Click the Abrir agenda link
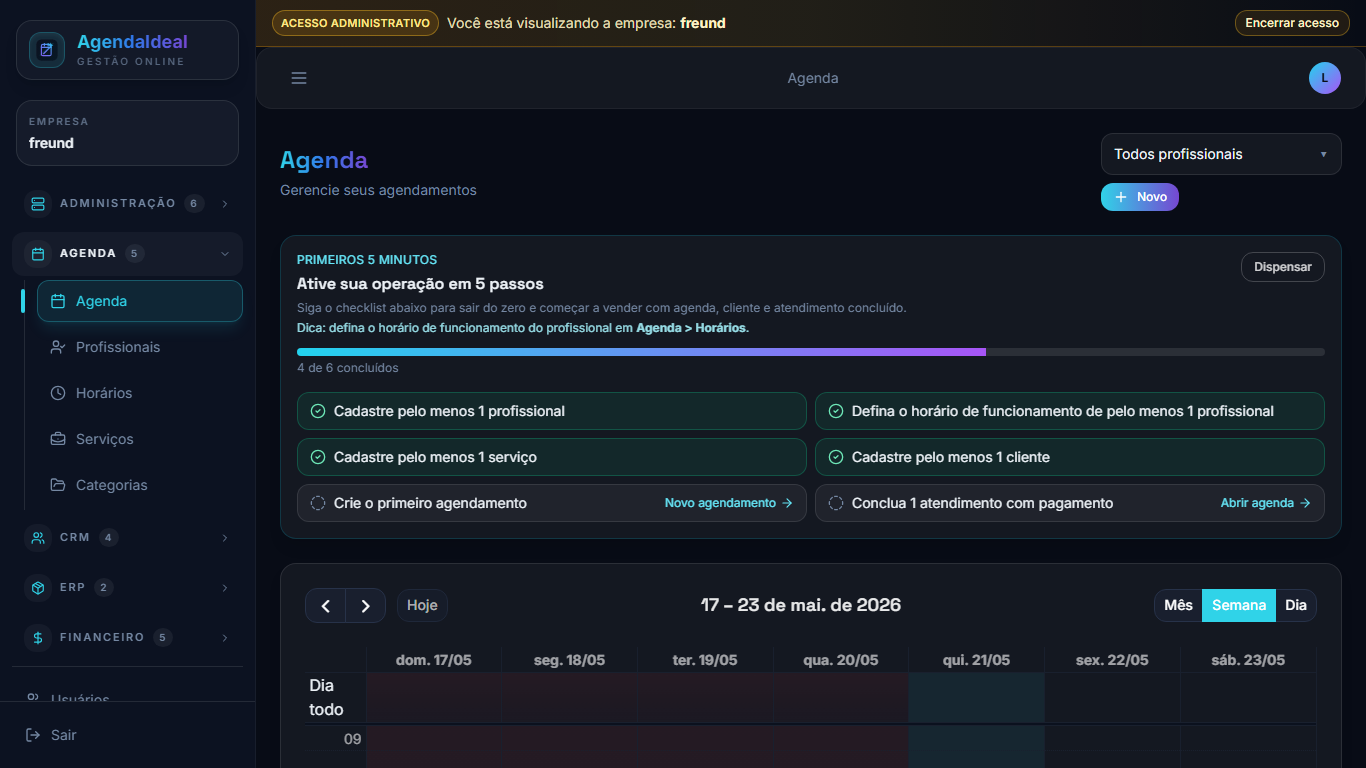 point(1265,503)
